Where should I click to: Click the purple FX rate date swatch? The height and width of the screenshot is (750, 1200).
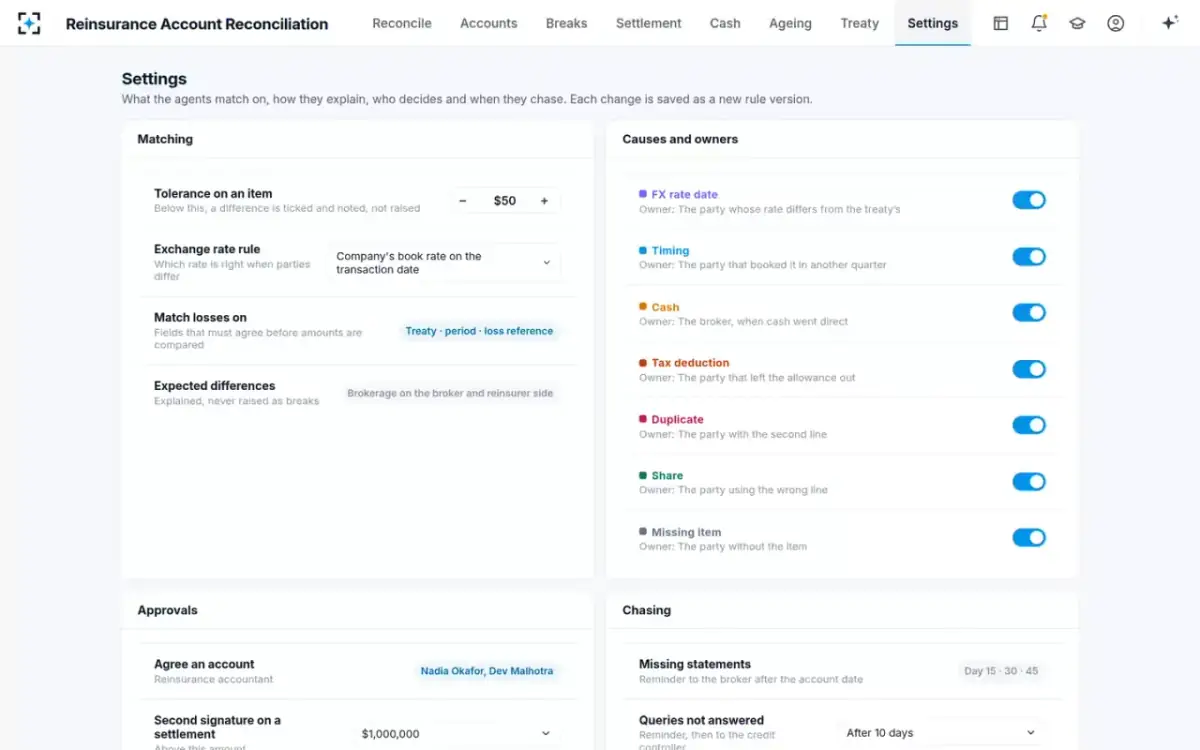pyautogui.click(x=643, y=194)
